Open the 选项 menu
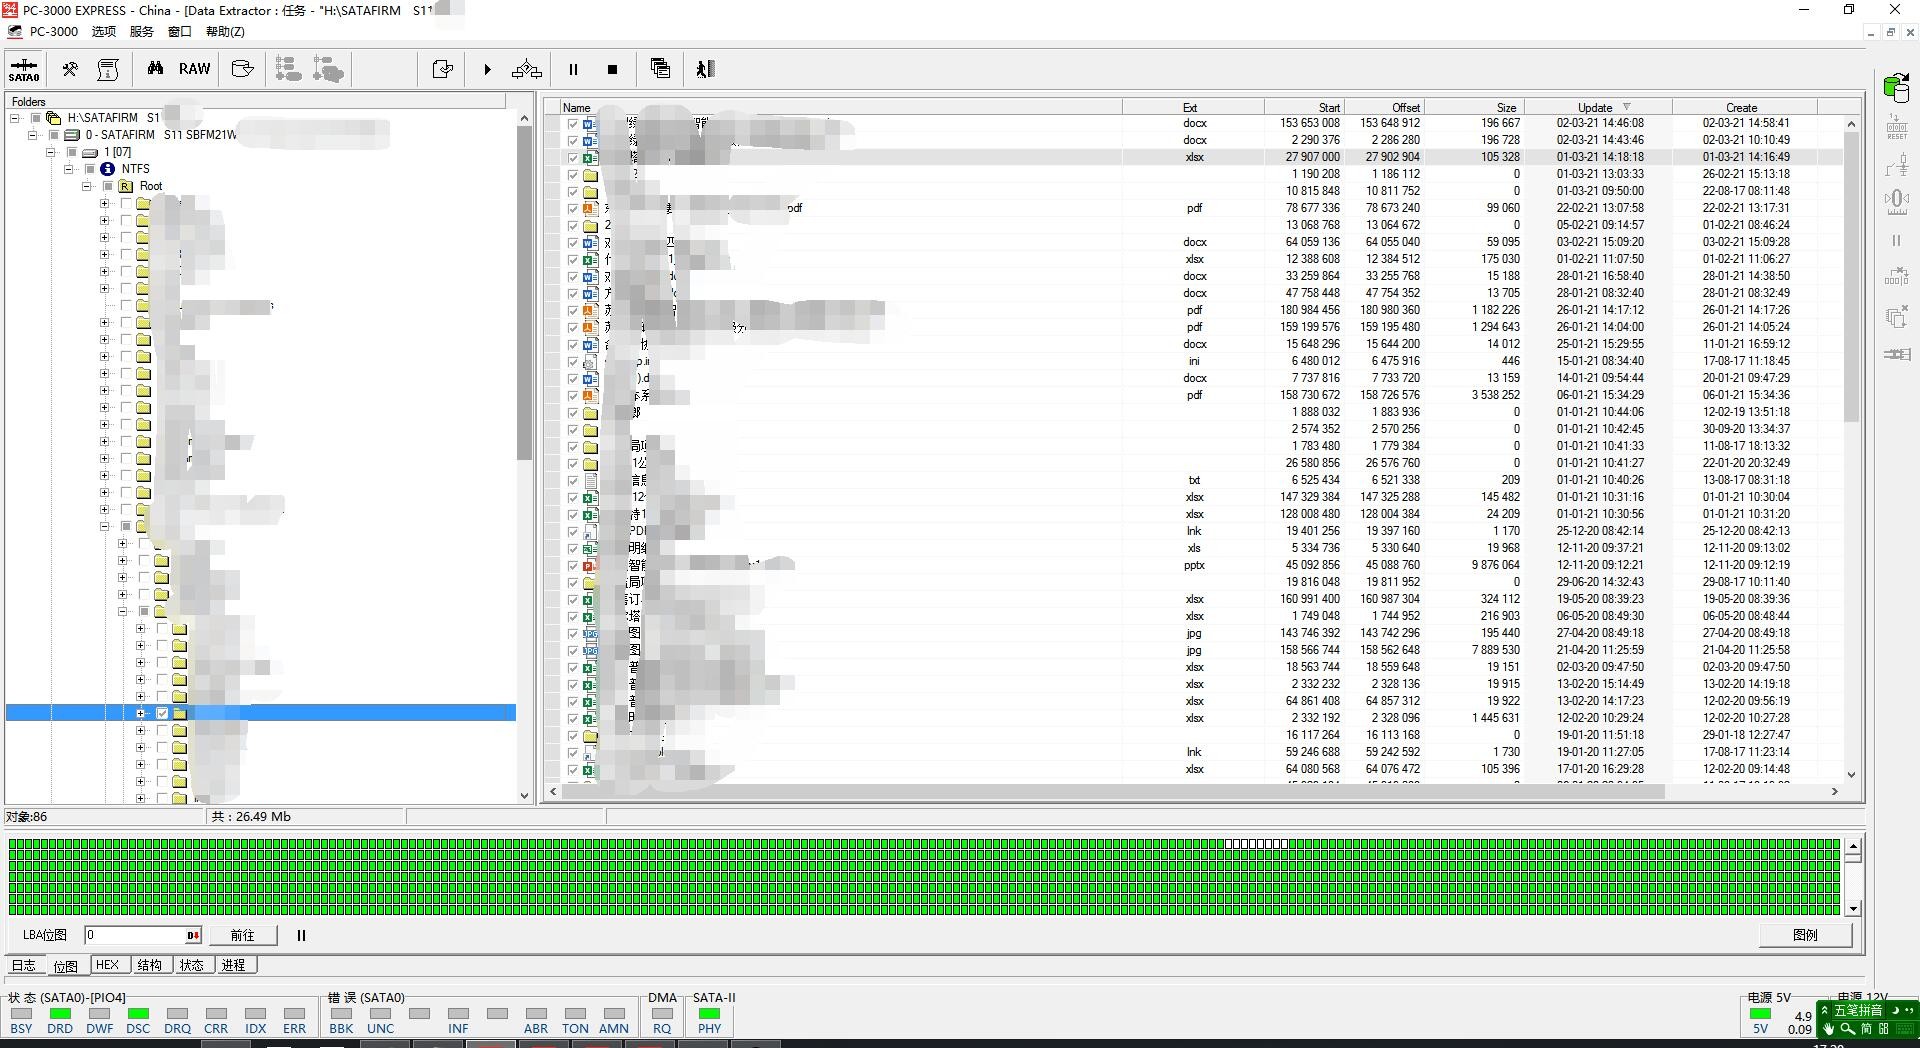 (x=104, y=31)
